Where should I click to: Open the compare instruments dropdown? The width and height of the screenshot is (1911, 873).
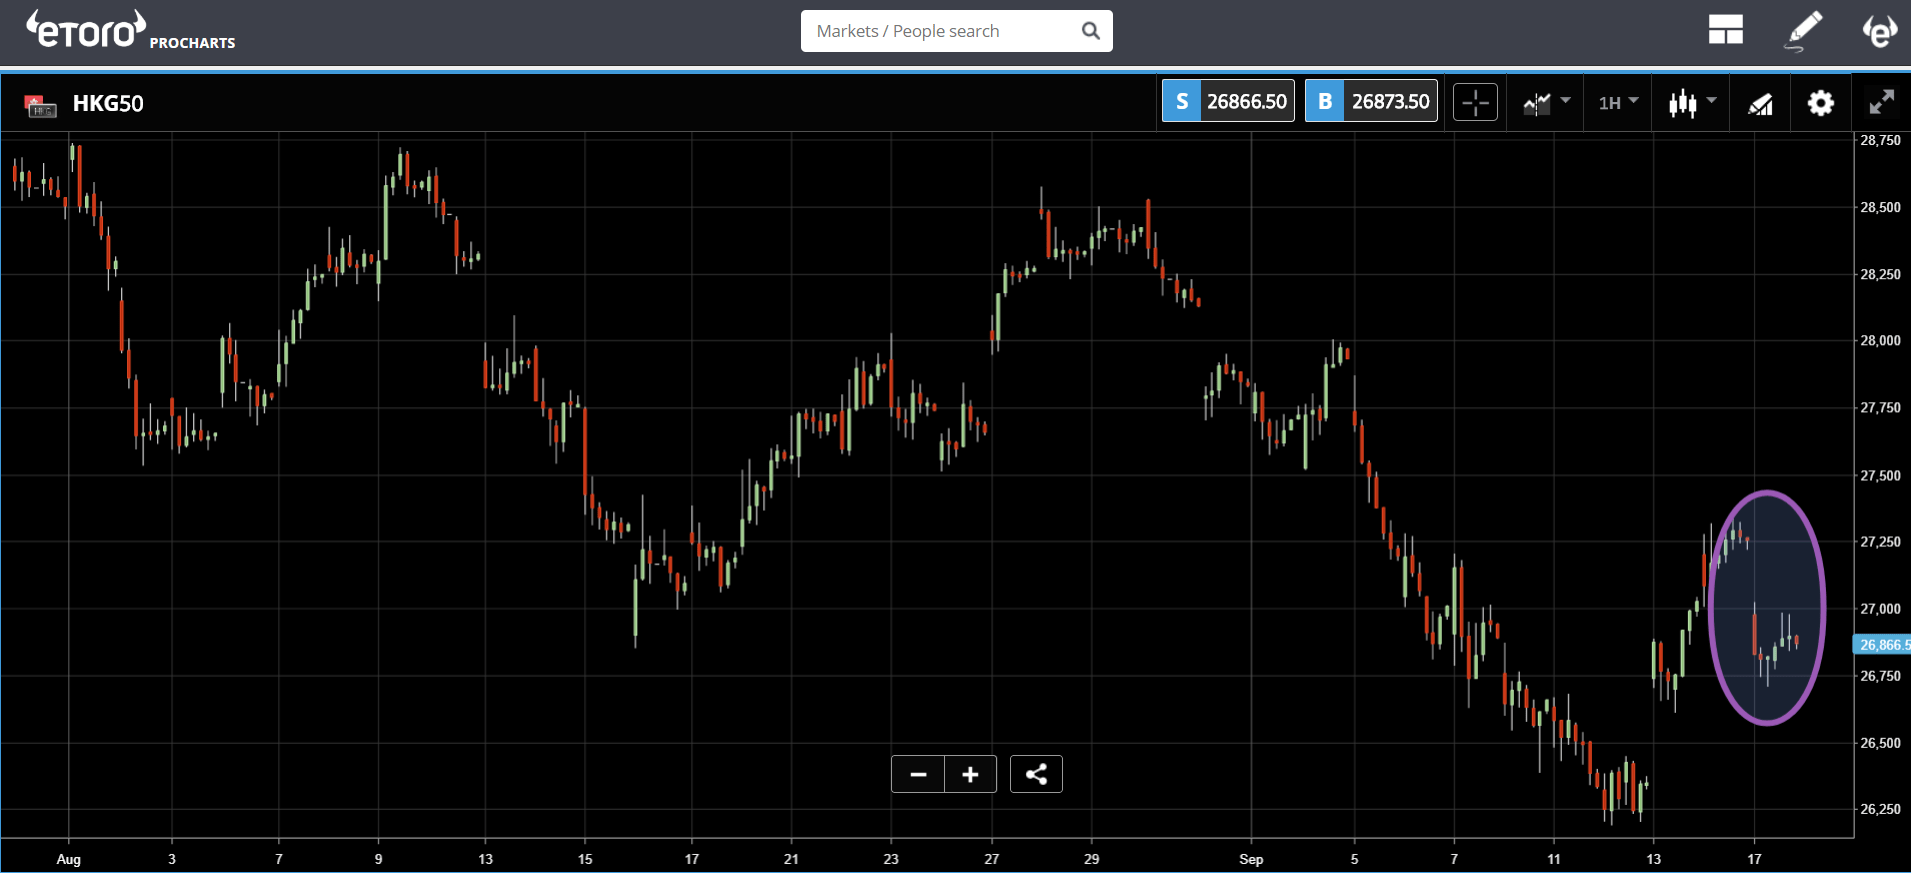1546,102
